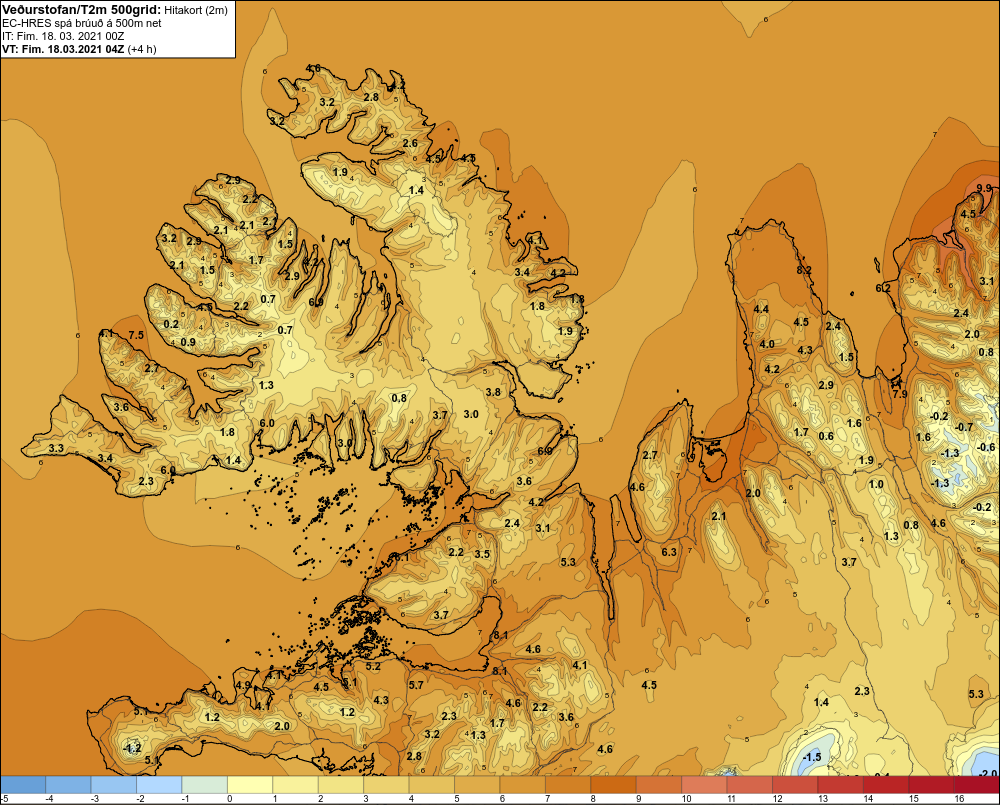Click the 'IT: Fim. 18. 03. 2021 00Z' line
Image resolution: width=1000 pixels, height=805 pixels.
tap(63, 36)
